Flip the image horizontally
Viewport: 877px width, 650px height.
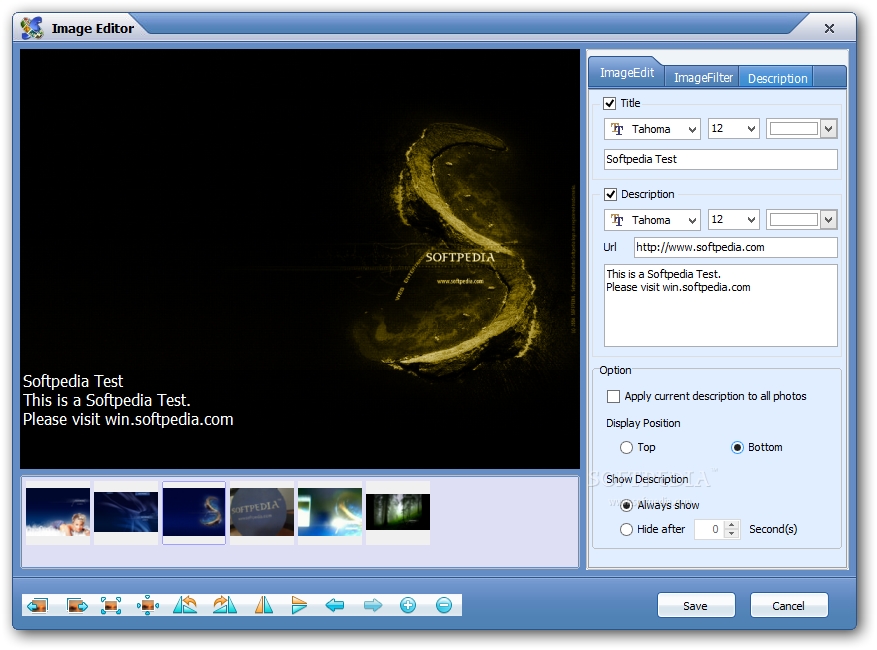263,605
